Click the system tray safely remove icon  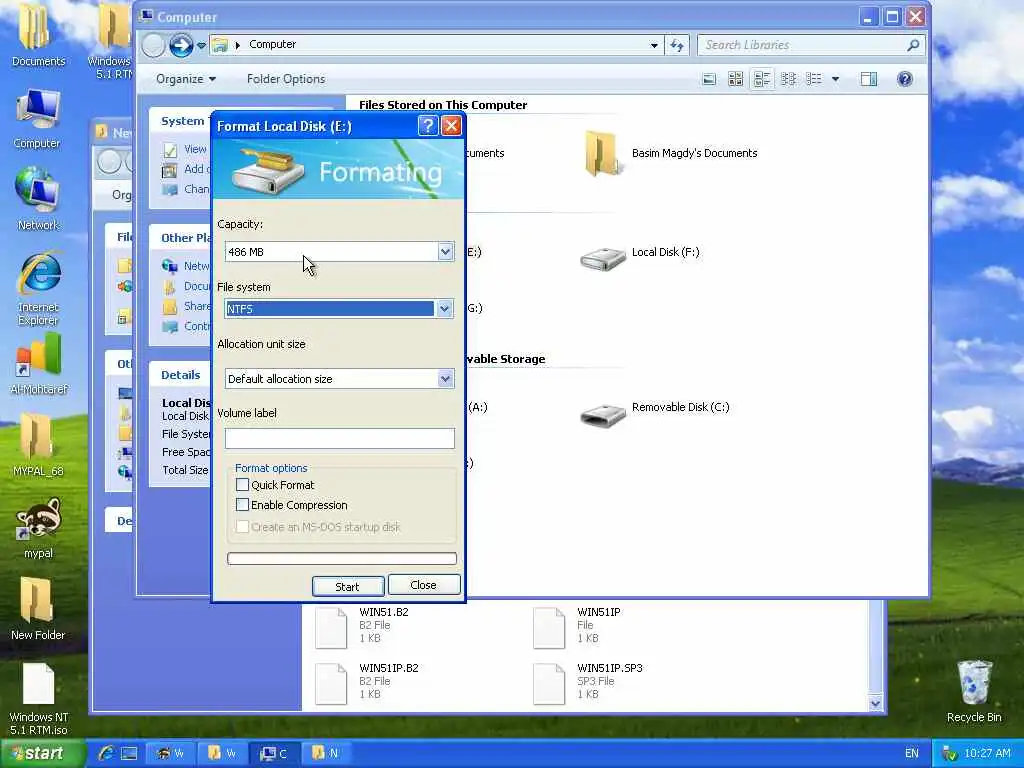click(x=948, y=753)
